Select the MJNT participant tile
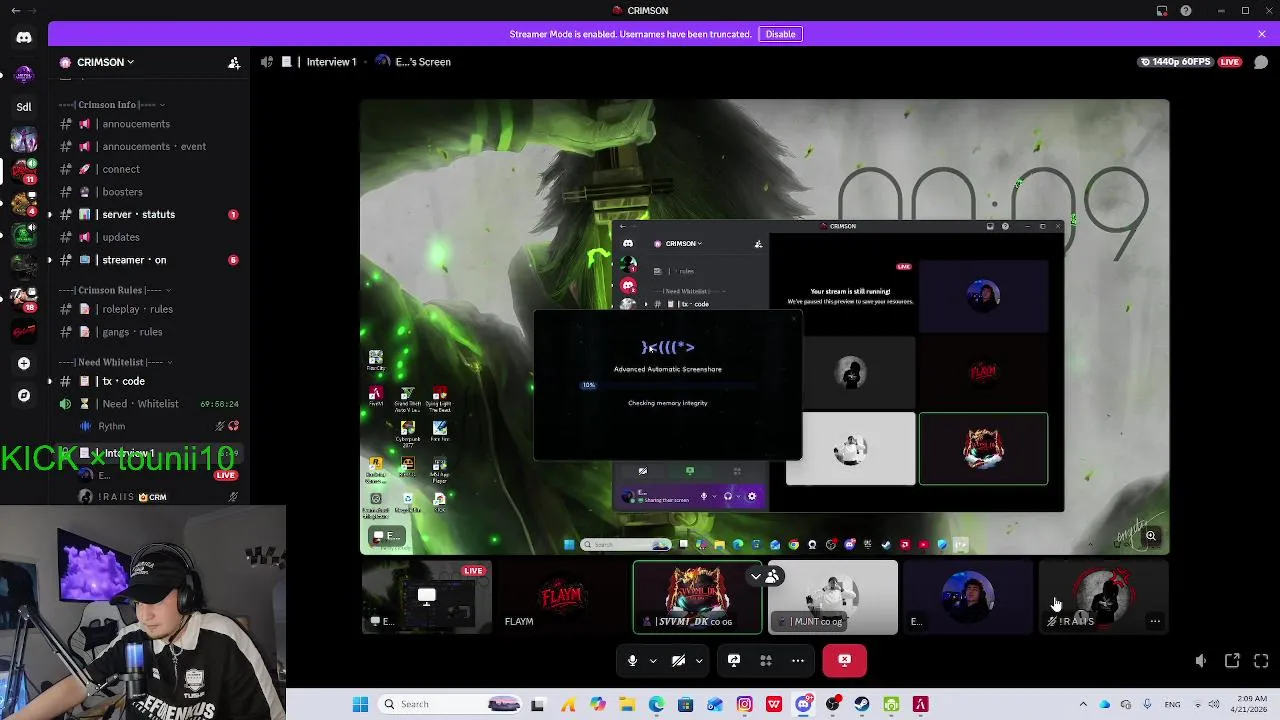Screen dimensions: 1280x720 [x=833, y=597]
